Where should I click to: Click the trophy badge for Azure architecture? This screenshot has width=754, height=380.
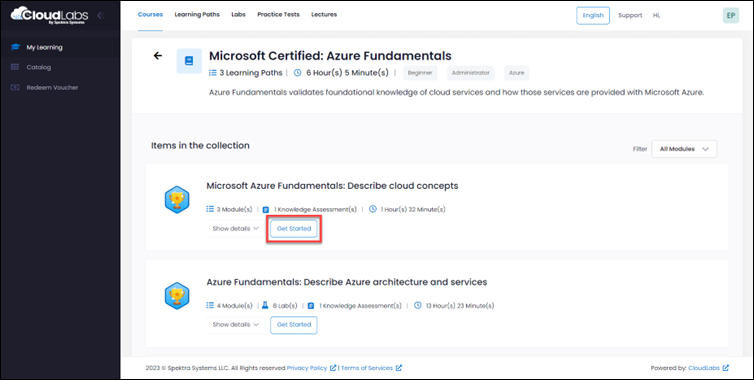[177, 296]
